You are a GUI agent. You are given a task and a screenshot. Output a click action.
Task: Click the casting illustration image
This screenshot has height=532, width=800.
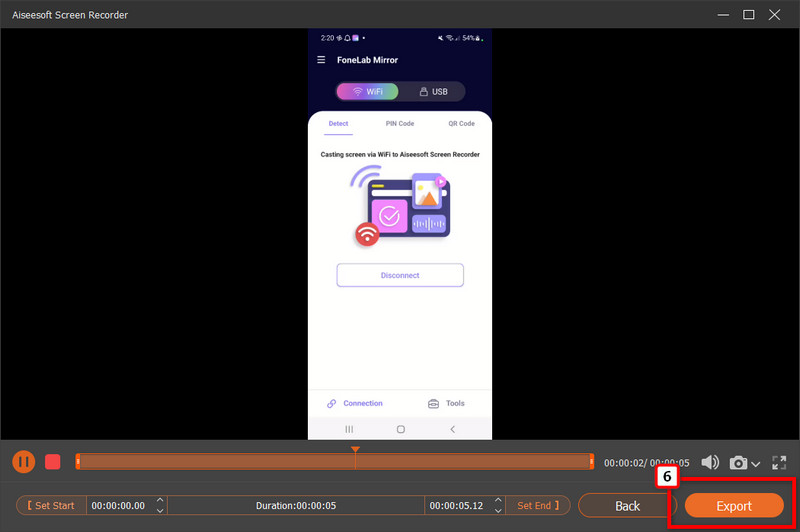pos(400,206)
